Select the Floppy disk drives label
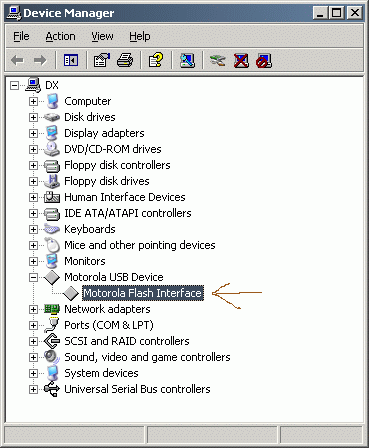This screenshot has width=369, height=448. pyautogui.click(x=107, y=181)
